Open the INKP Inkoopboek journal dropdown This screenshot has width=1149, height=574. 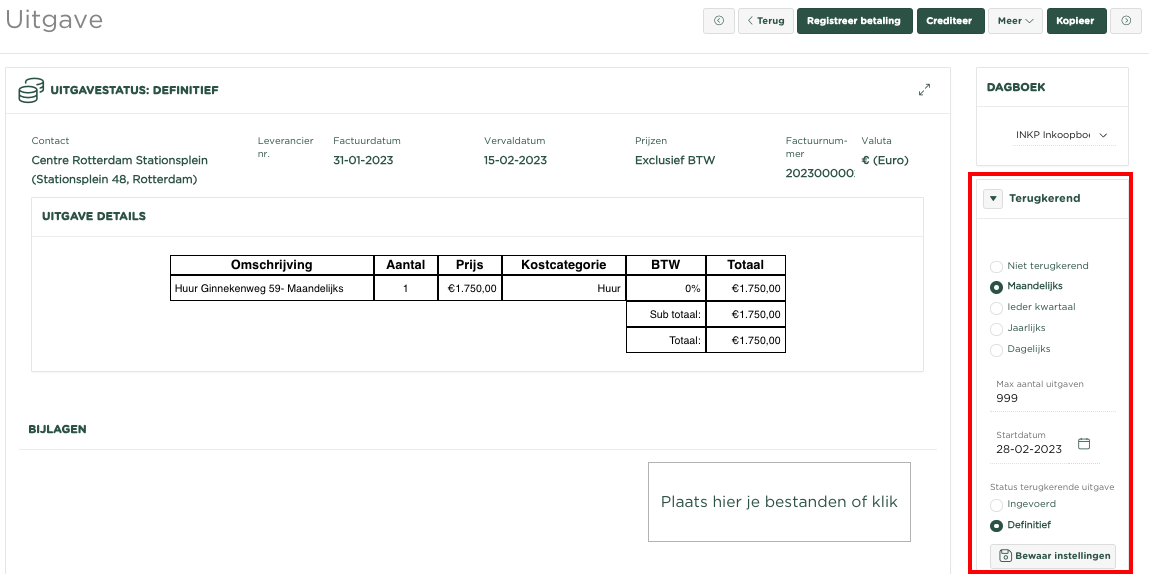[x=1061, y=135]
